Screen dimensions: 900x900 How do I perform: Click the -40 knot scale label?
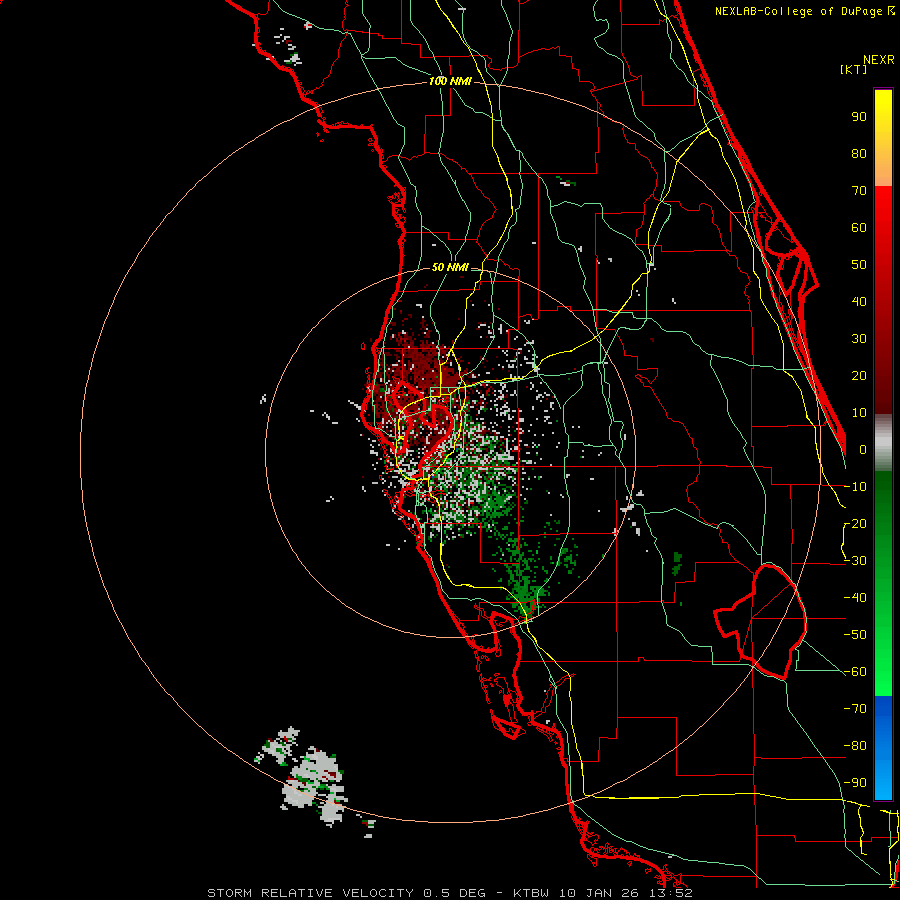855,598
